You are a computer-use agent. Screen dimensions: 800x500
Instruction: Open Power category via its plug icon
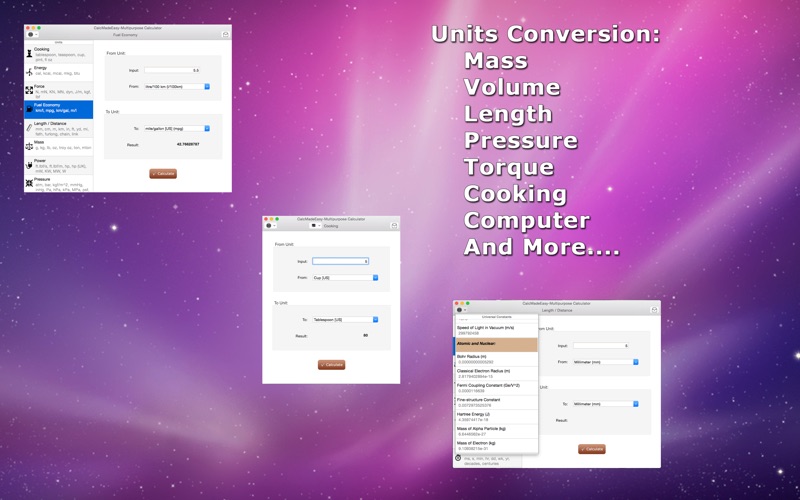click(29, 165)
